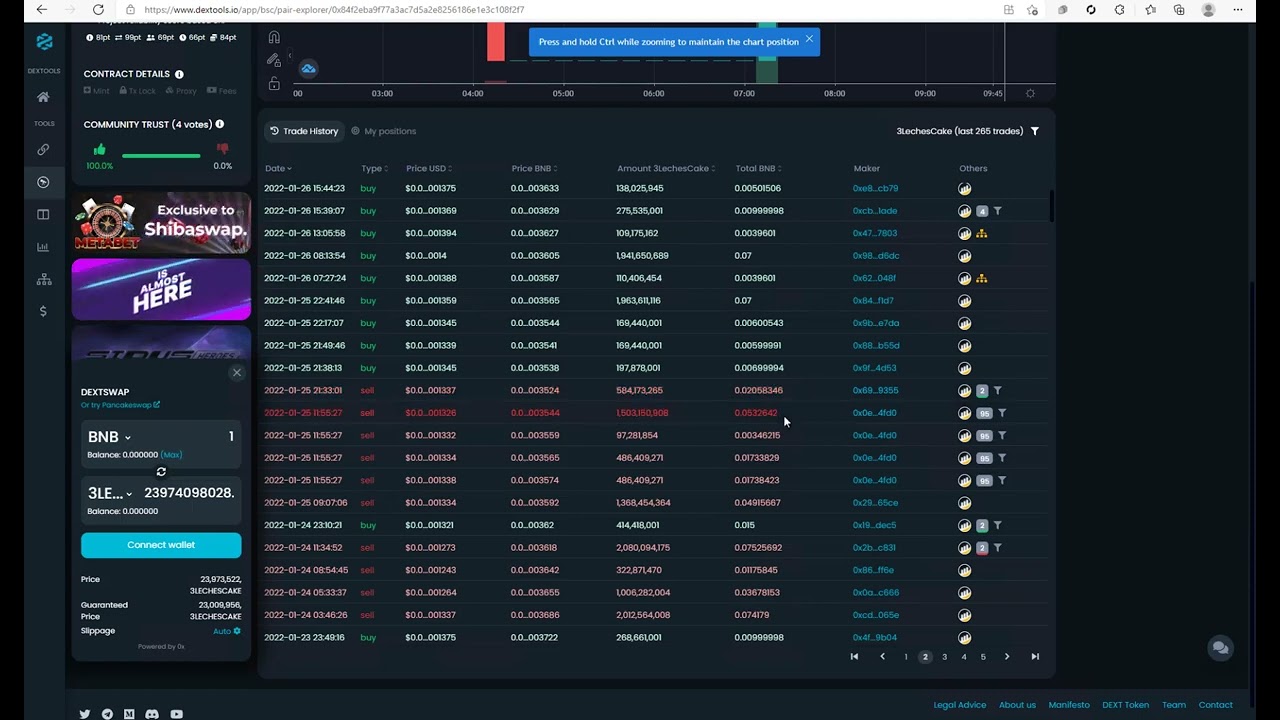Click the lock drawings pencil icon
Screen dimensions: 1280x720
coord(274,60)
